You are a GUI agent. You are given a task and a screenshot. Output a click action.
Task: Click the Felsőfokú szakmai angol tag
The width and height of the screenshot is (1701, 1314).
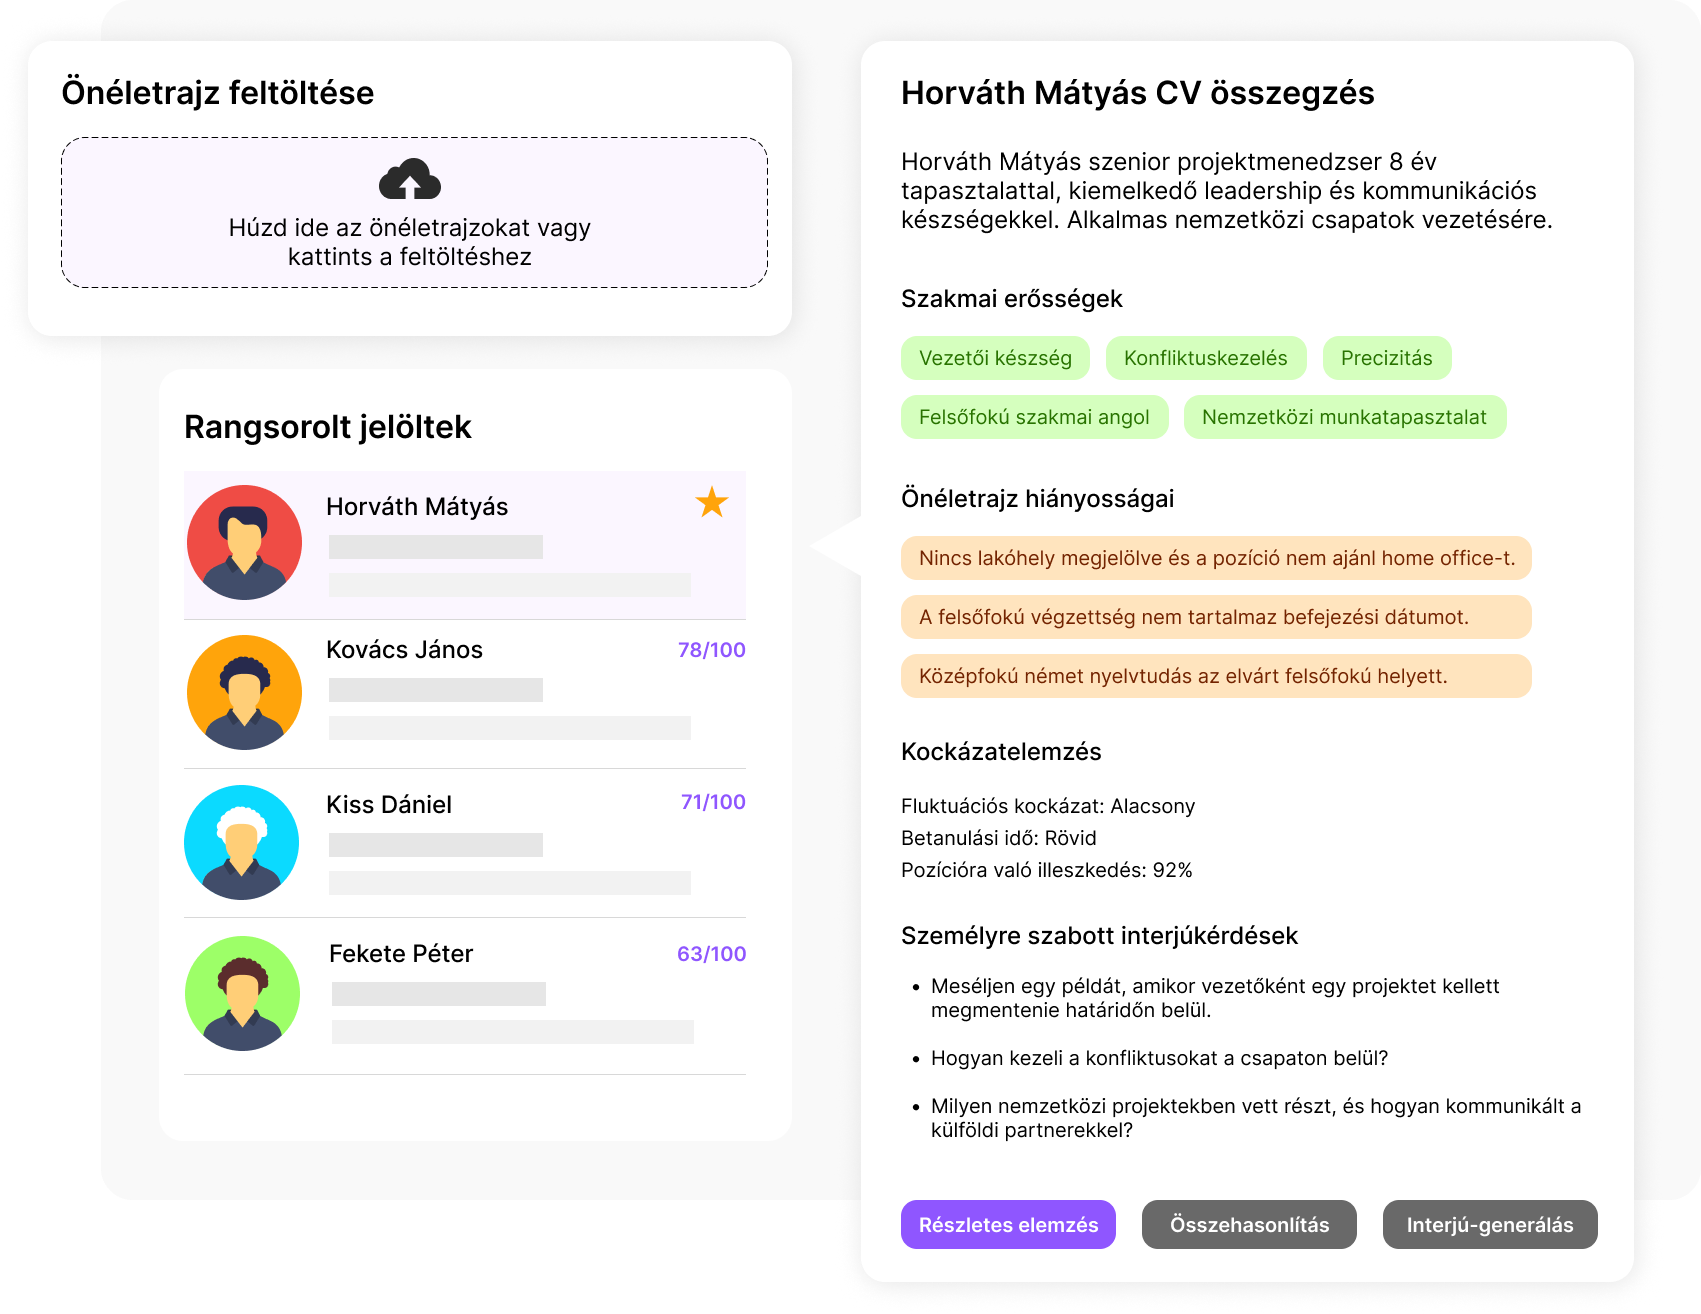[1034, 417]
